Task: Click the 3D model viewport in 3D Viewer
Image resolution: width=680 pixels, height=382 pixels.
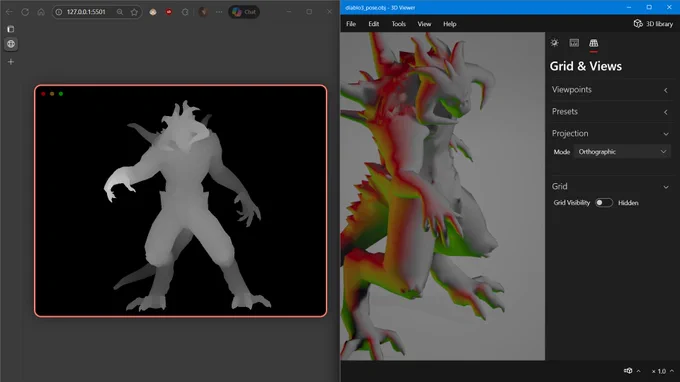Action: 443,196
